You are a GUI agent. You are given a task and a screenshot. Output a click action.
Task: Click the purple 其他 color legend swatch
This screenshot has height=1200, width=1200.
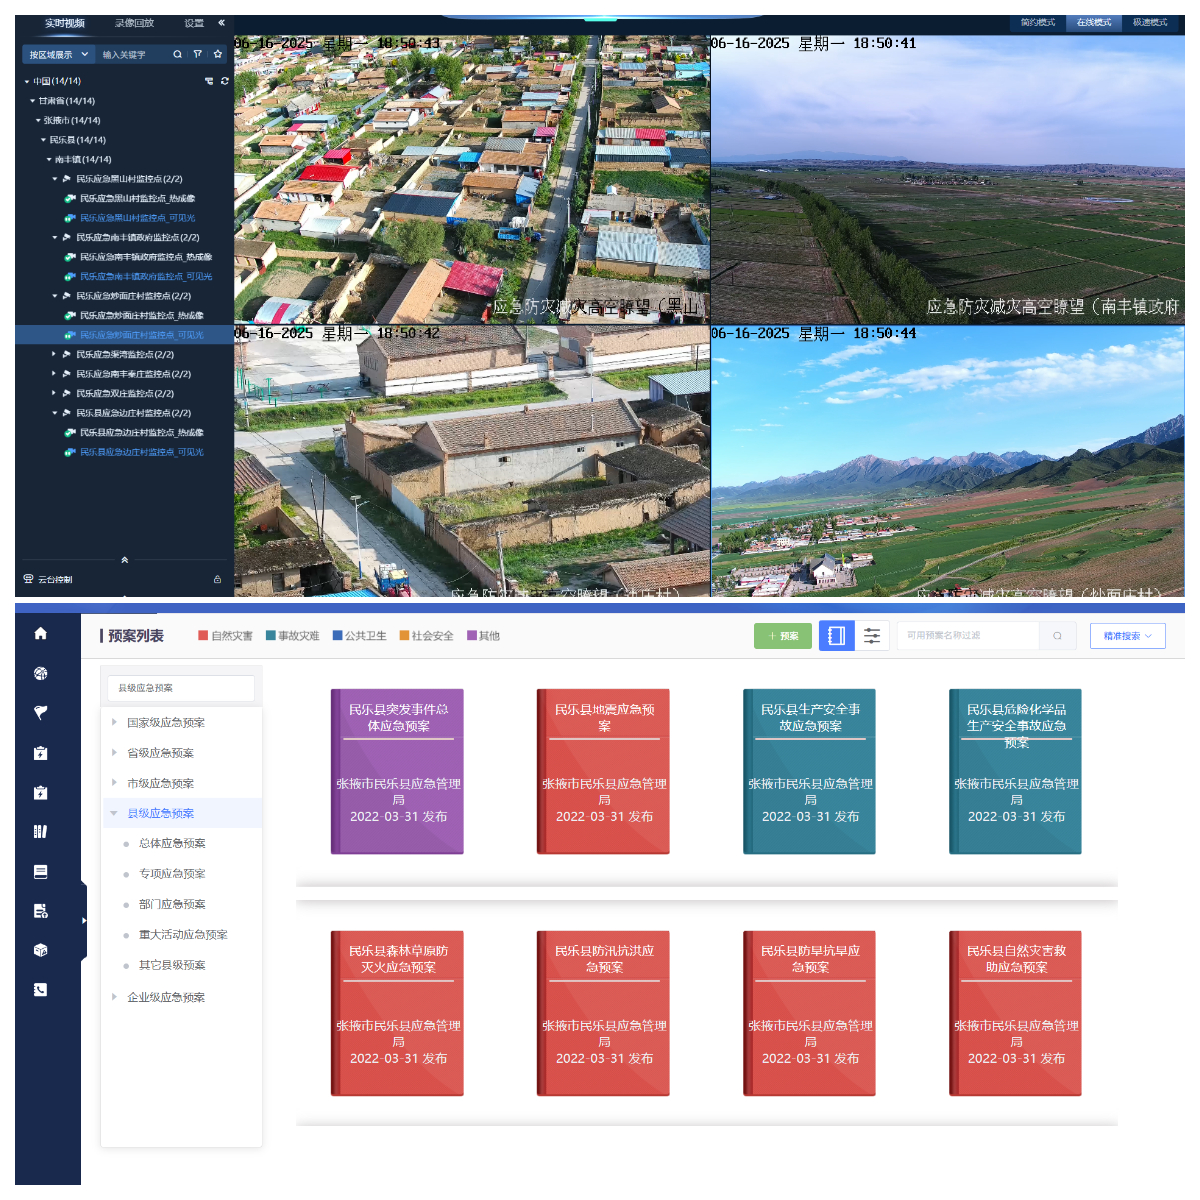click(x=472, y=636)
